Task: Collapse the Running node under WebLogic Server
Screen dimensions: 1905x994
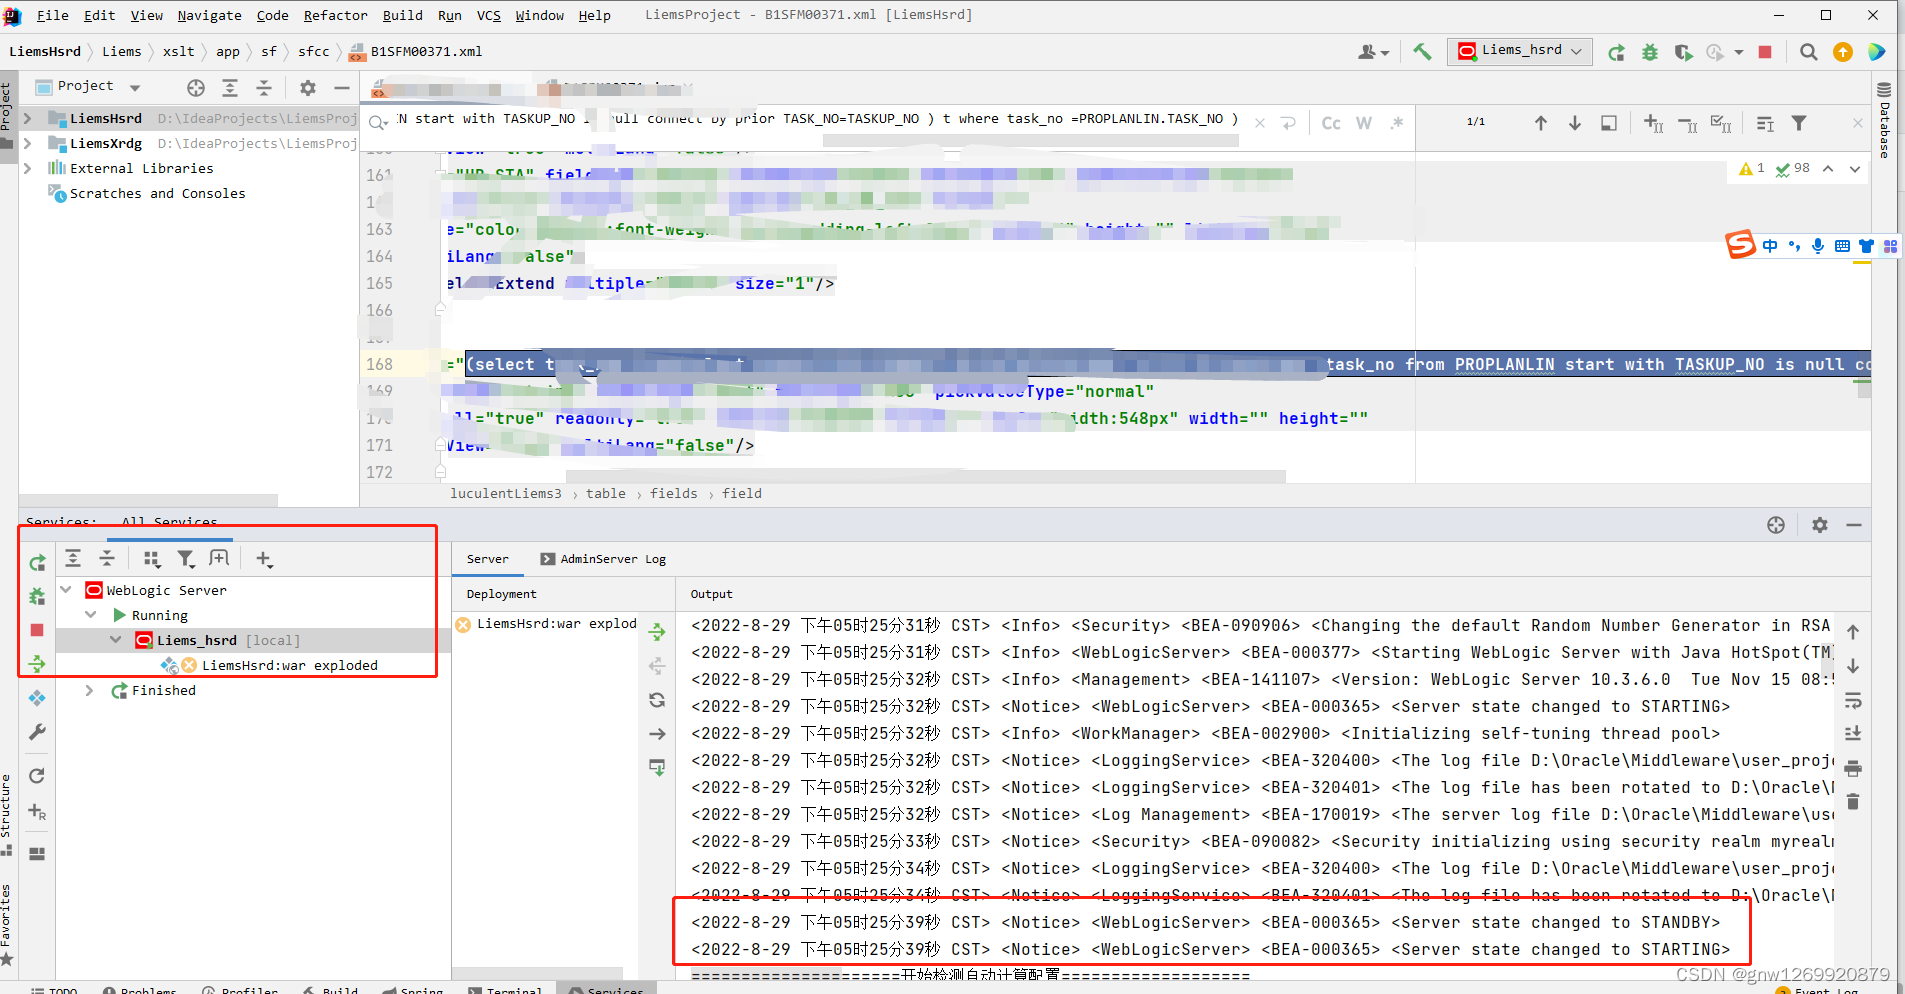Action: (x=91, y=614)
